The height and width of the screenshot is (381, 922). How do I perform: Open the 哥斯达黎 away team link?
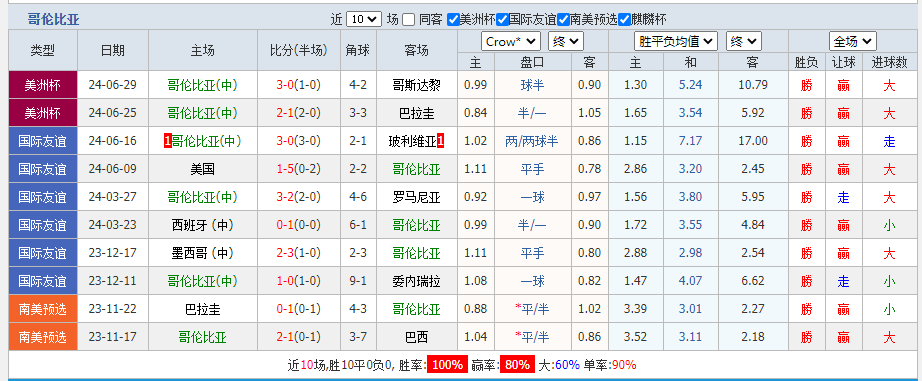[x=416, y=85]
